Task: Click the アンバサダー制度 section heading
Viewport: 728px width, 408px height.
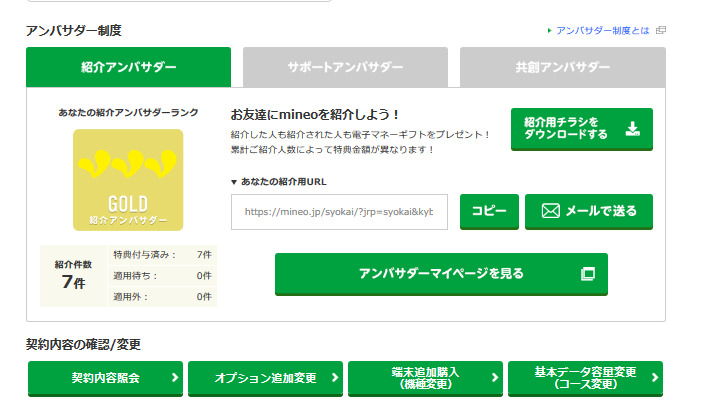Action: click(x=74, y=31)
